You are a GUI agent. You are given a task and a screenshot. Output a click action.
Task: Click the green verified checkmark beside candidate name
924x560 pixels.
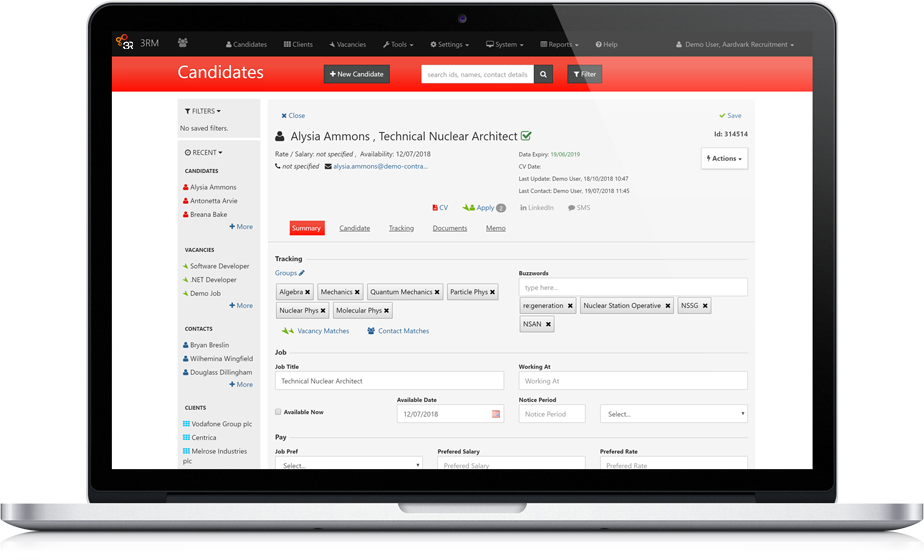pos(526,136)
